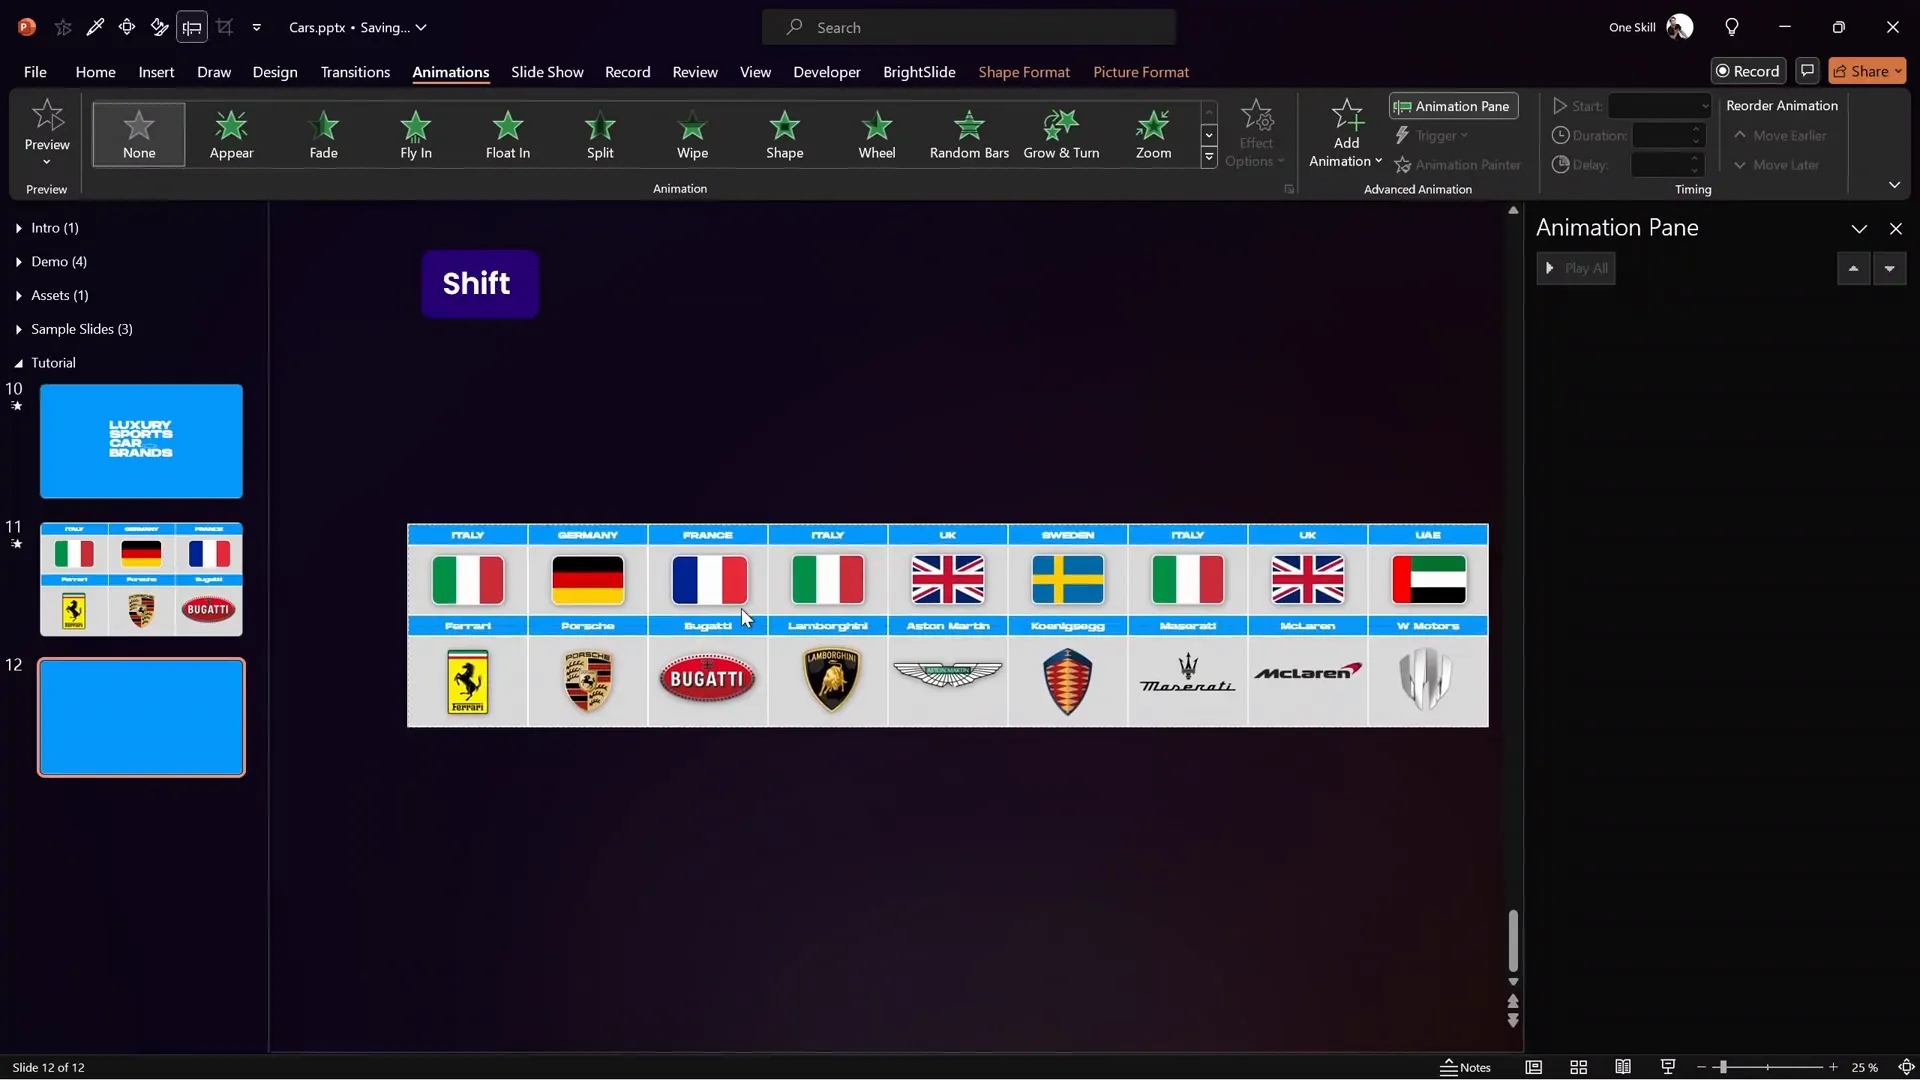Switch to Slide Sorter view
The width and height of the screenshot is (1920, 1080).
[x=1578, y=1067]
